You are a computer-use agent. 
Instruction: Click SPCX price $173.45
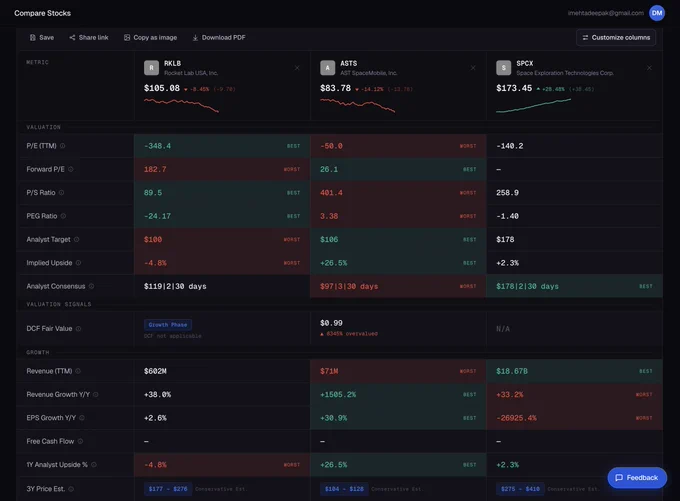[514, 88]
